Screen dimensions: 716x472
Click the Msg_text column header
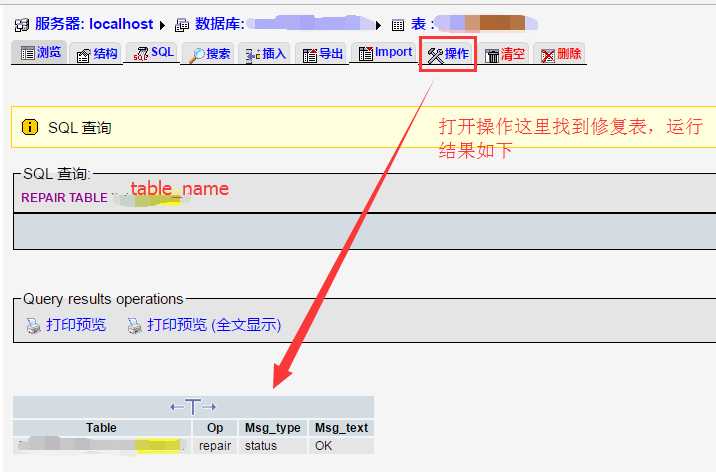tap(342, 428)
